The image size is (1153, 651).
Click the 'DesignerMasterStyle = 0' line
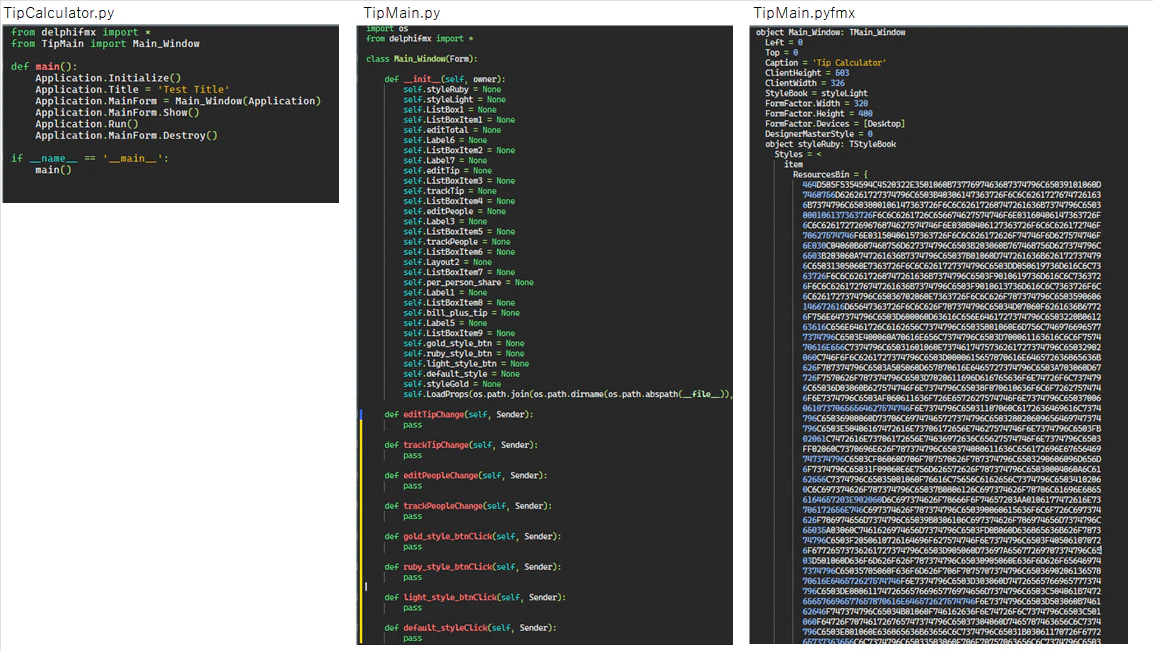pyautogui.click(x=819, y=134)
